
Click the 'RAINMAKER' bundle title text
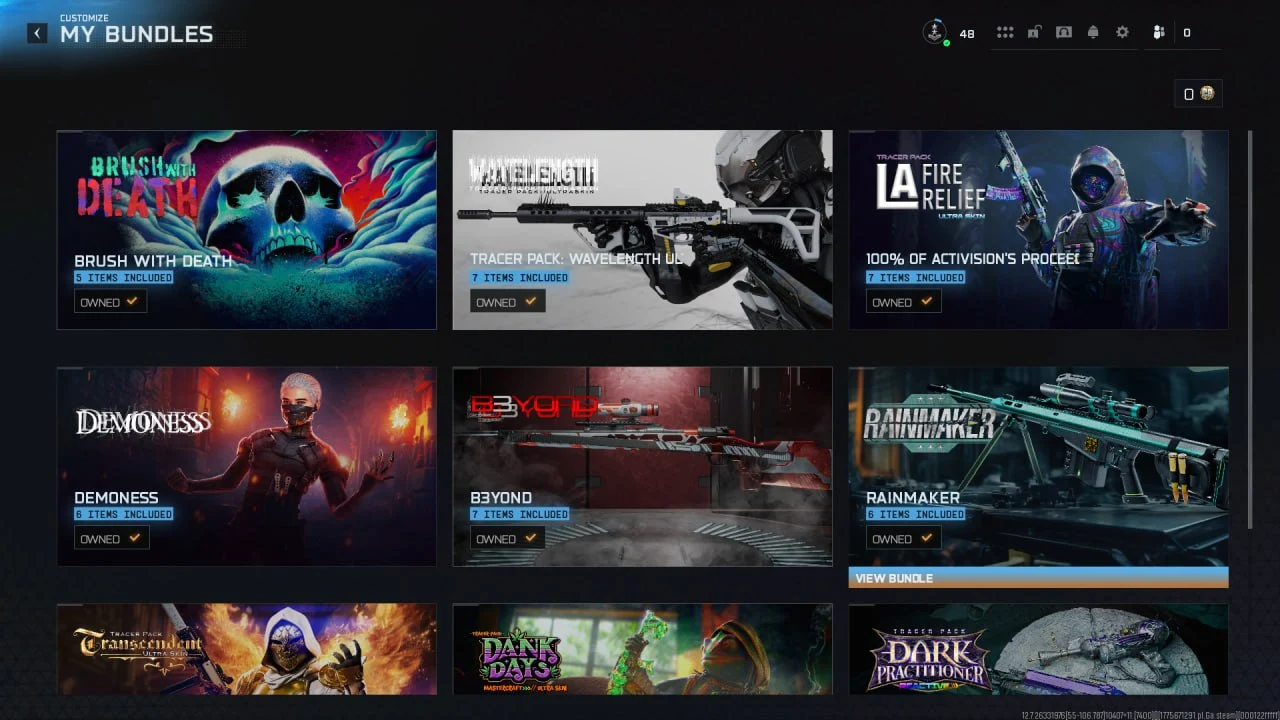coord(913,497)
